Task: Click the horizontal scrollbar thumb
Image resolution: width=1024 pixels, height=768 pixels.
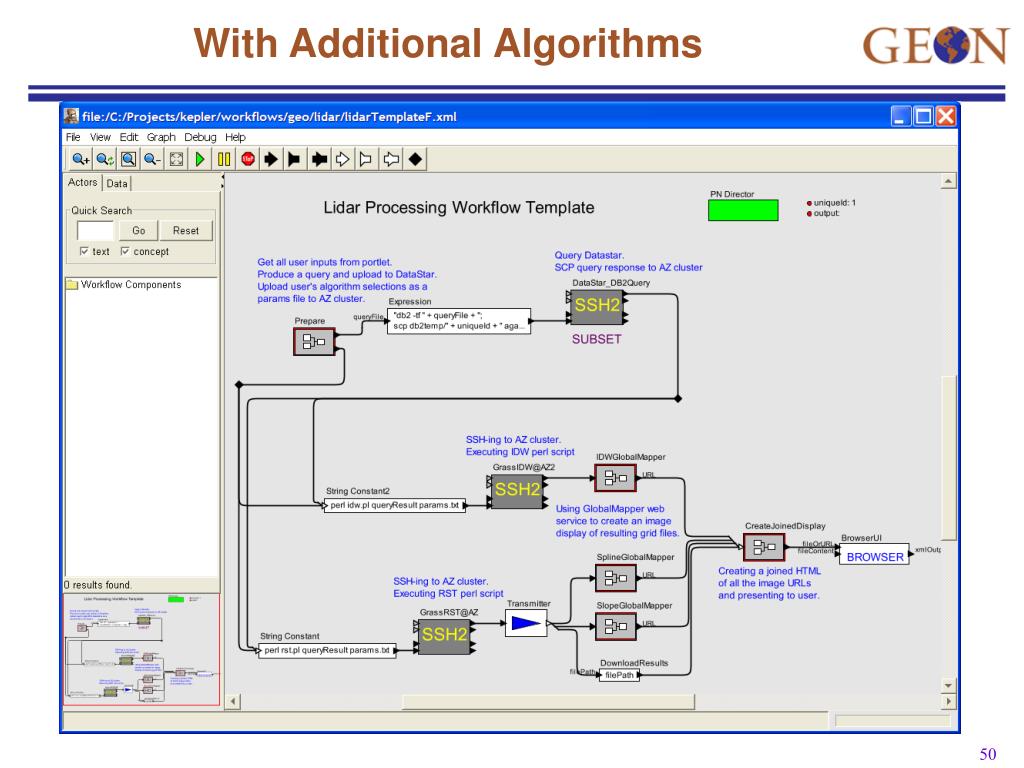Action: coord(549,701)
